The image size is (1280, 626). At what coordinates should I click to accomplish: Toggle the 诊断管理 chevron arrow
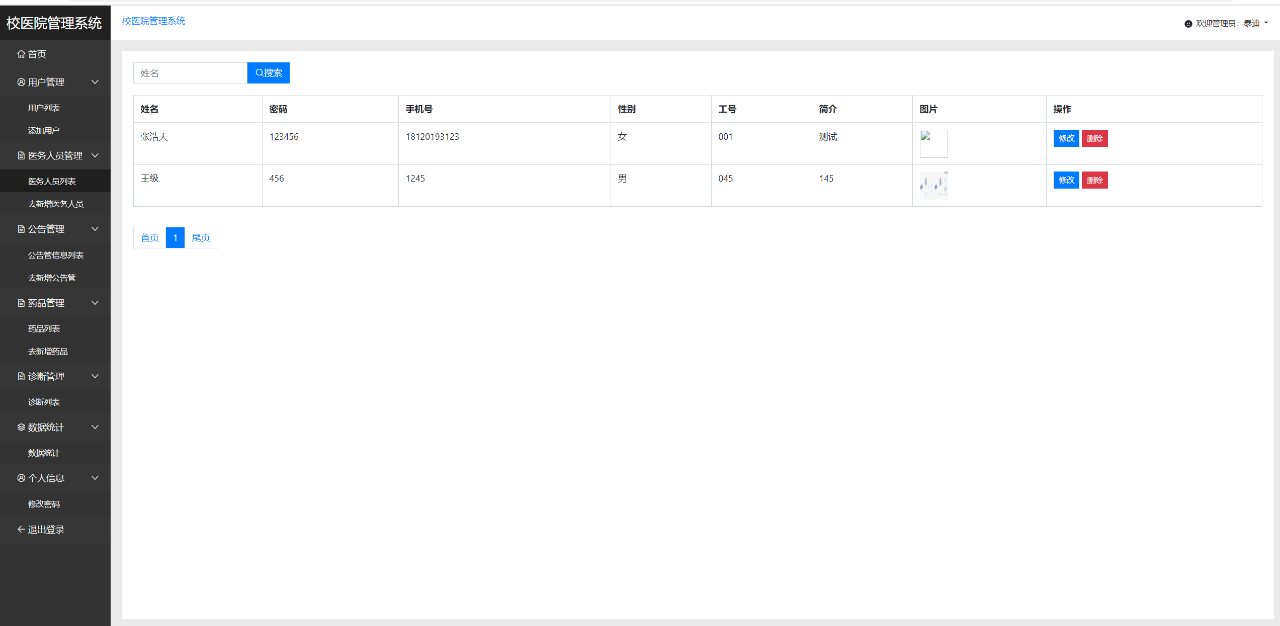95,376
